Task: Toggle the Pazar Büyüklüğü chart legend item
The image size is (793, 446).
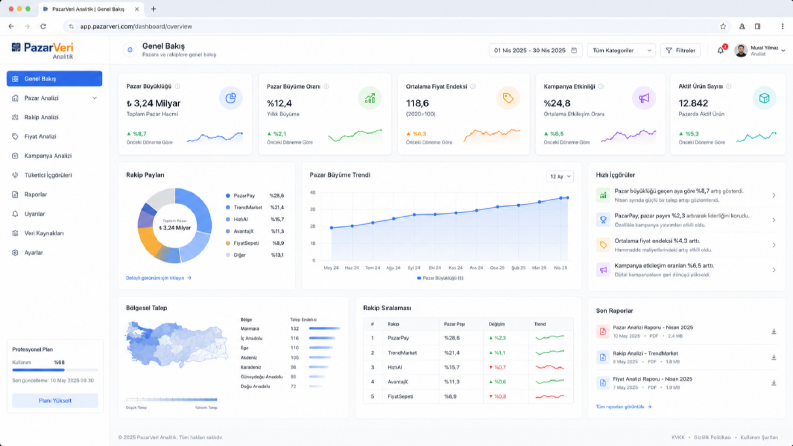Action: [x=440, y=278]
